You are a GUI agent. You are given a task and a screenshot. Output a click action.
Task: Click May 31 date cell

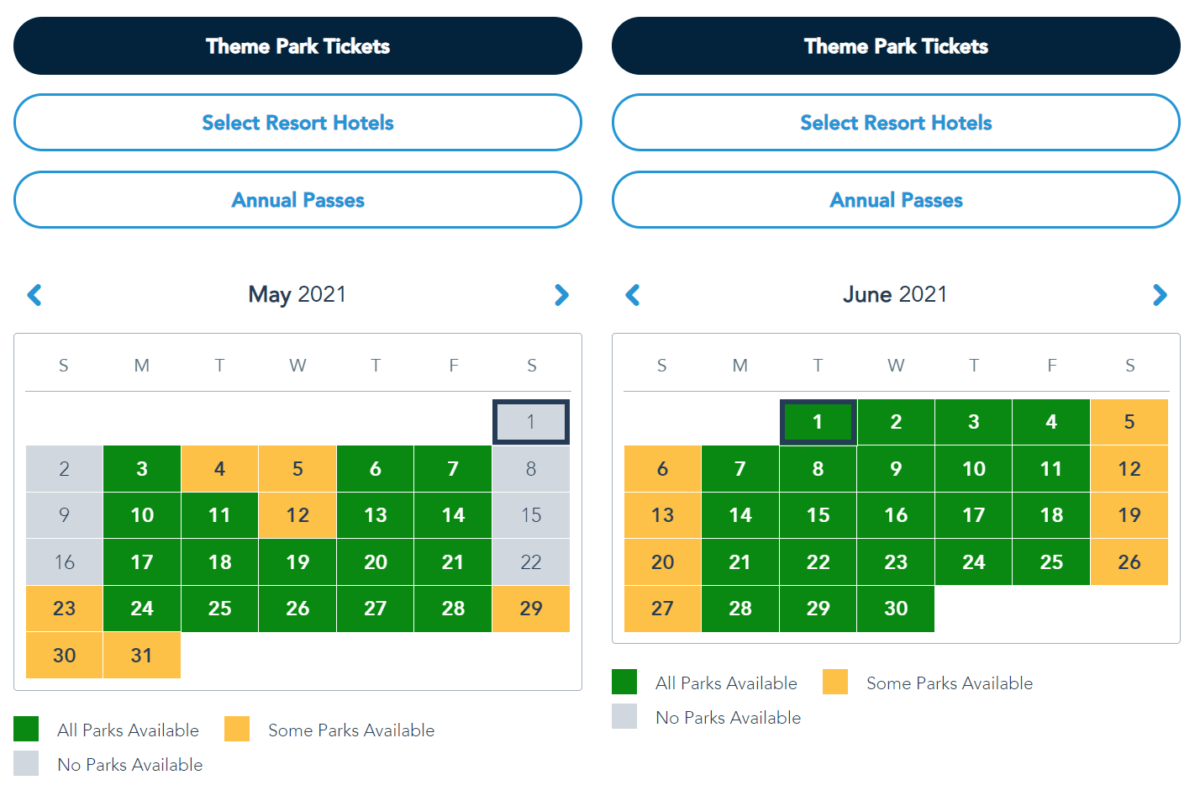[142, 655]
